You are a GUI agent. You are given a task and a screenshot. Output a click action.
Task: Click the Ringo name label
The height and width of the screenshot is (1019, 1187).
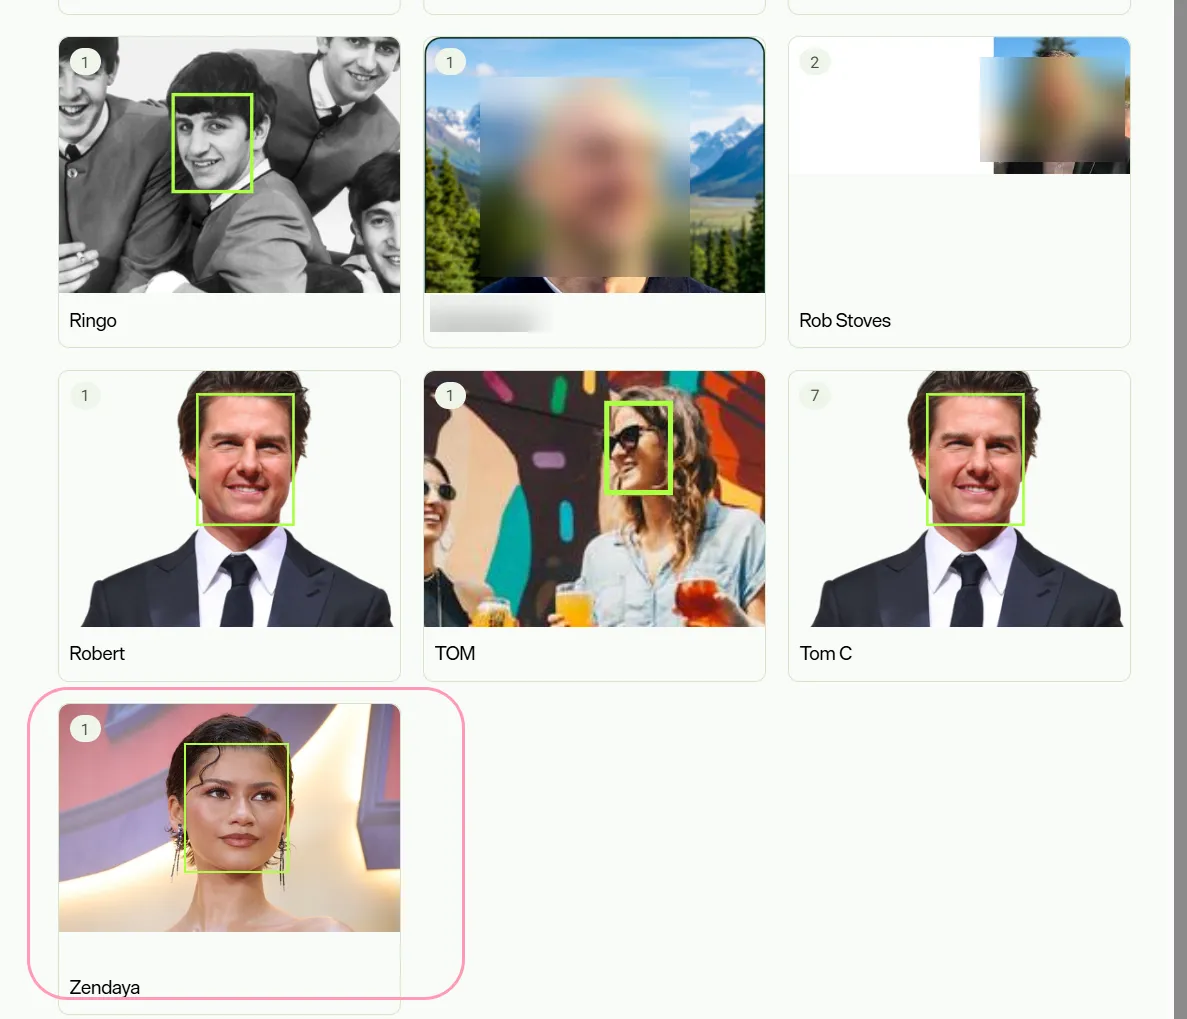pyautogui.click(x=93, y=320)
